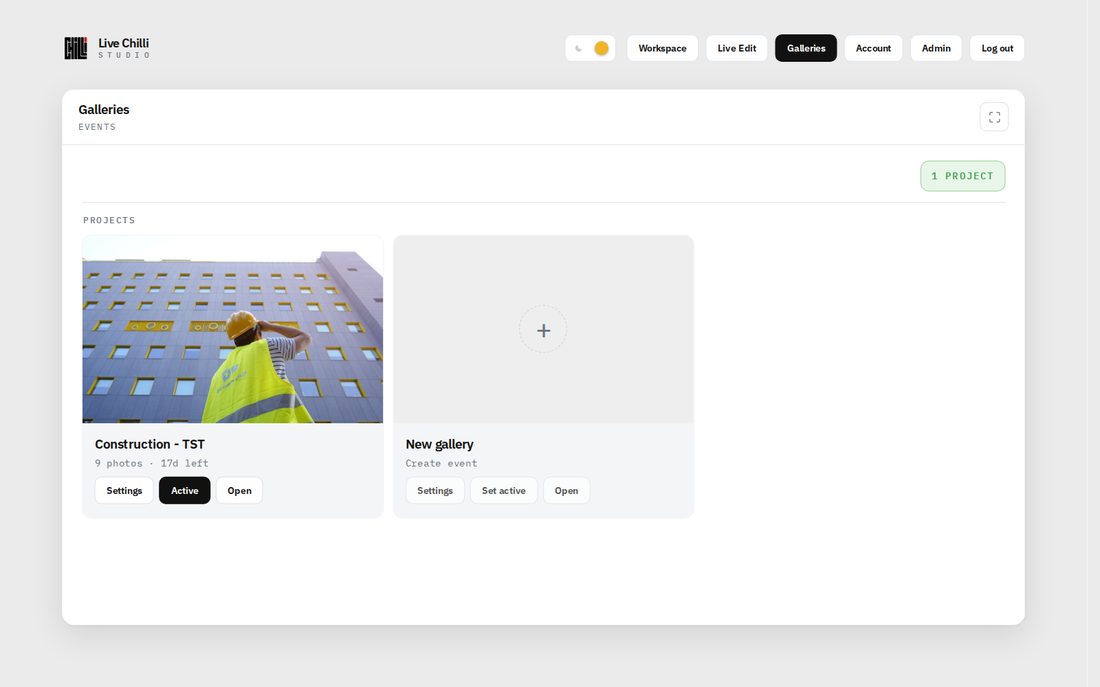The height and width of the screenshot is (687, 1100).
Task: Open the Workspace tab
Action: tap(662, 48)
